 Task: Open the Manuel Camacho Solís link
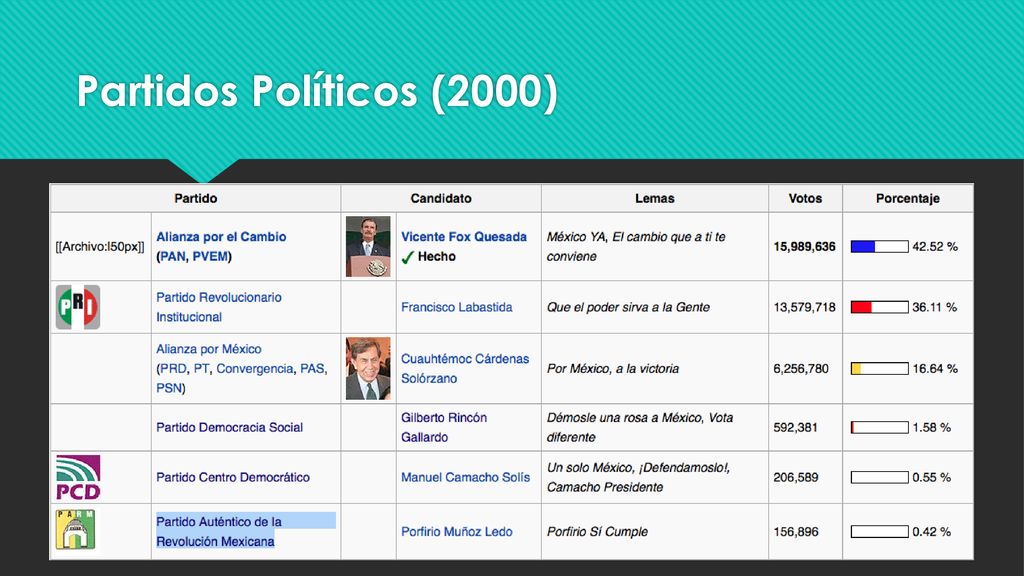pyautogui.click(x=465, y=477)
